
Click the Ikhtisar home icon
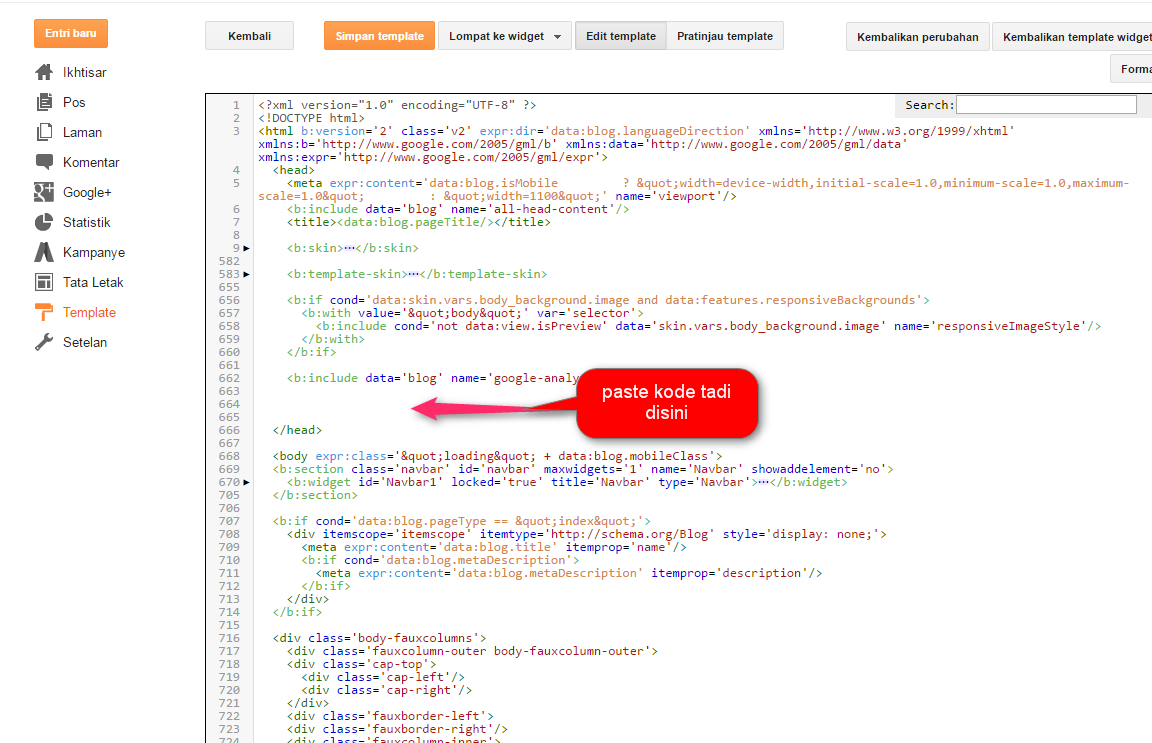(44, 72)
